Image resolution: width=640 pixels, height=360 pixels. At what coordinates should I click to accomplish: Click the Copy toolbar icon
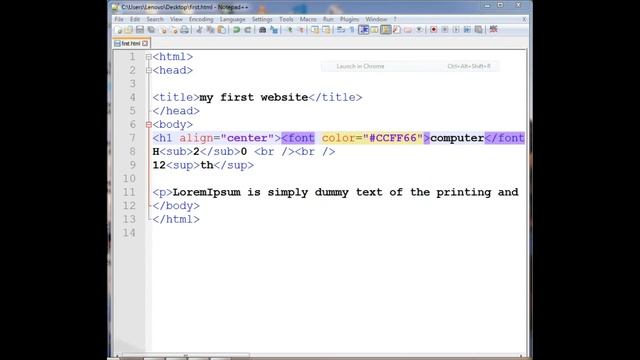coord(210,30)
